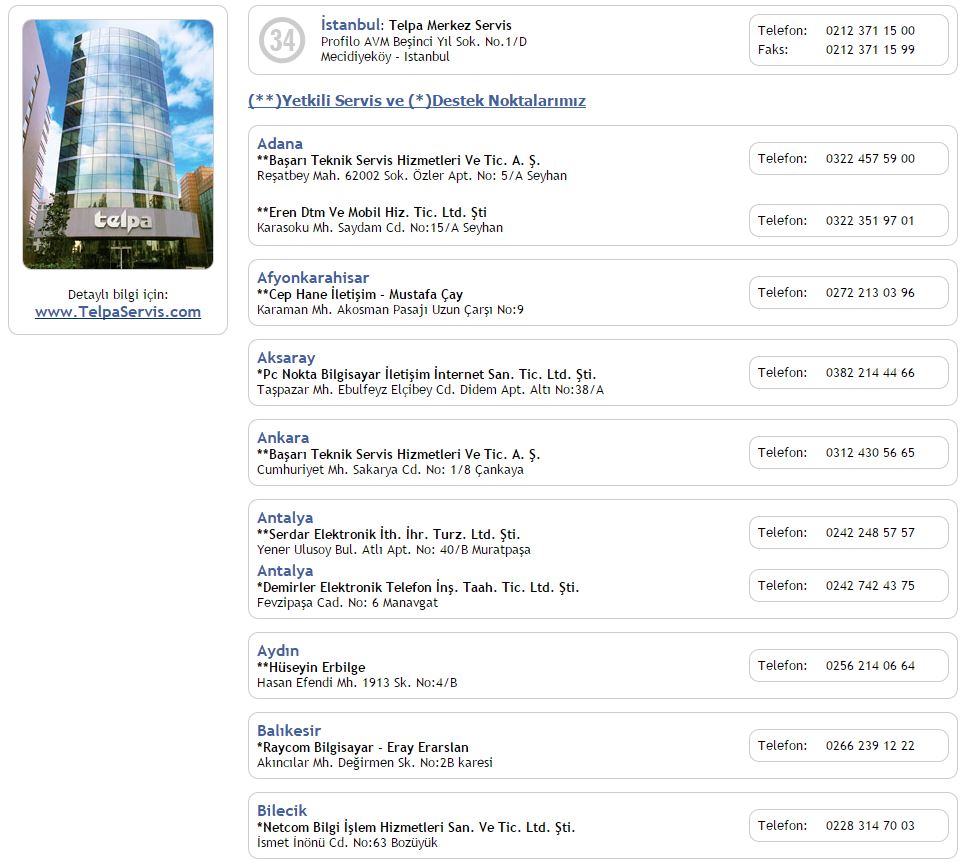Click phone number 0312 430 56 65
The image size is (962, 863).
870,452
